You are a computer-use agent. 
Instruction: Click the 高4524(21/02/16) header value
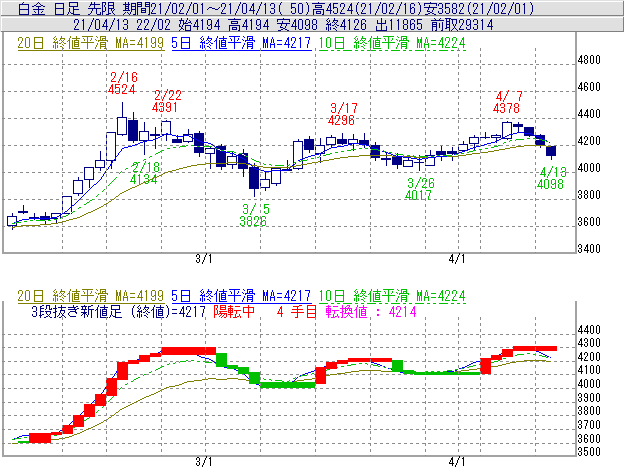pos(368,8)
